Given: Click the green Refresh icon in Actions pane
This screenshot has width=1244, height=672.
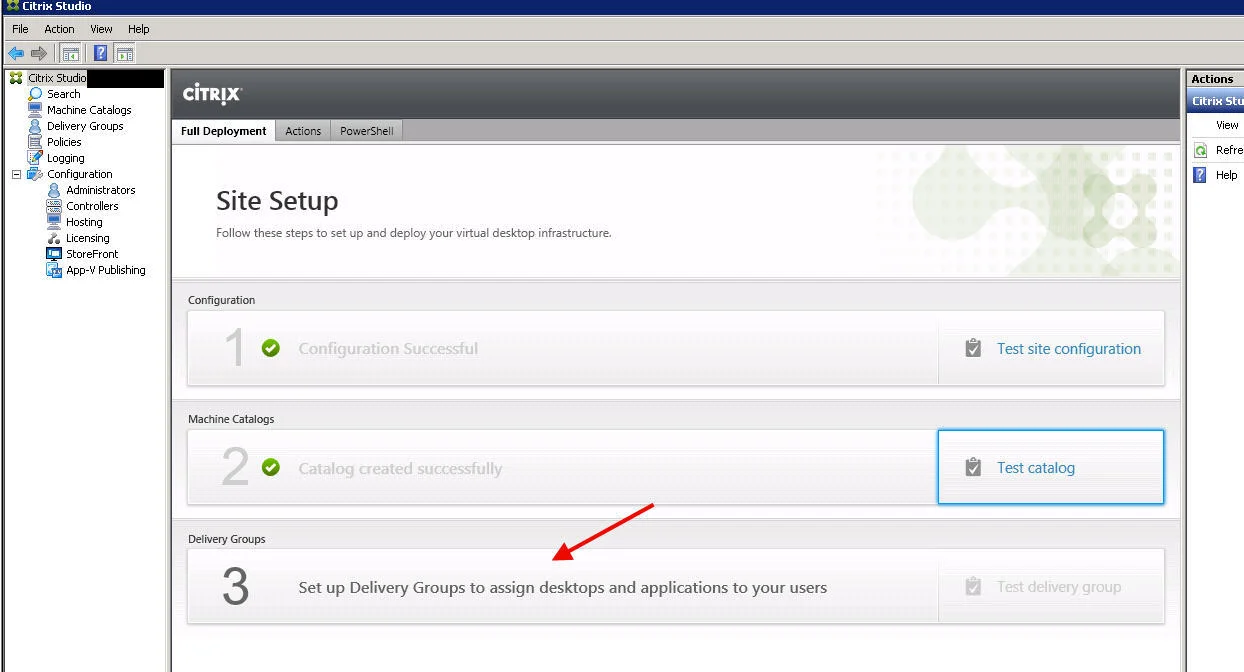Looking at the screenshot, I should [x=1201, y=151].
